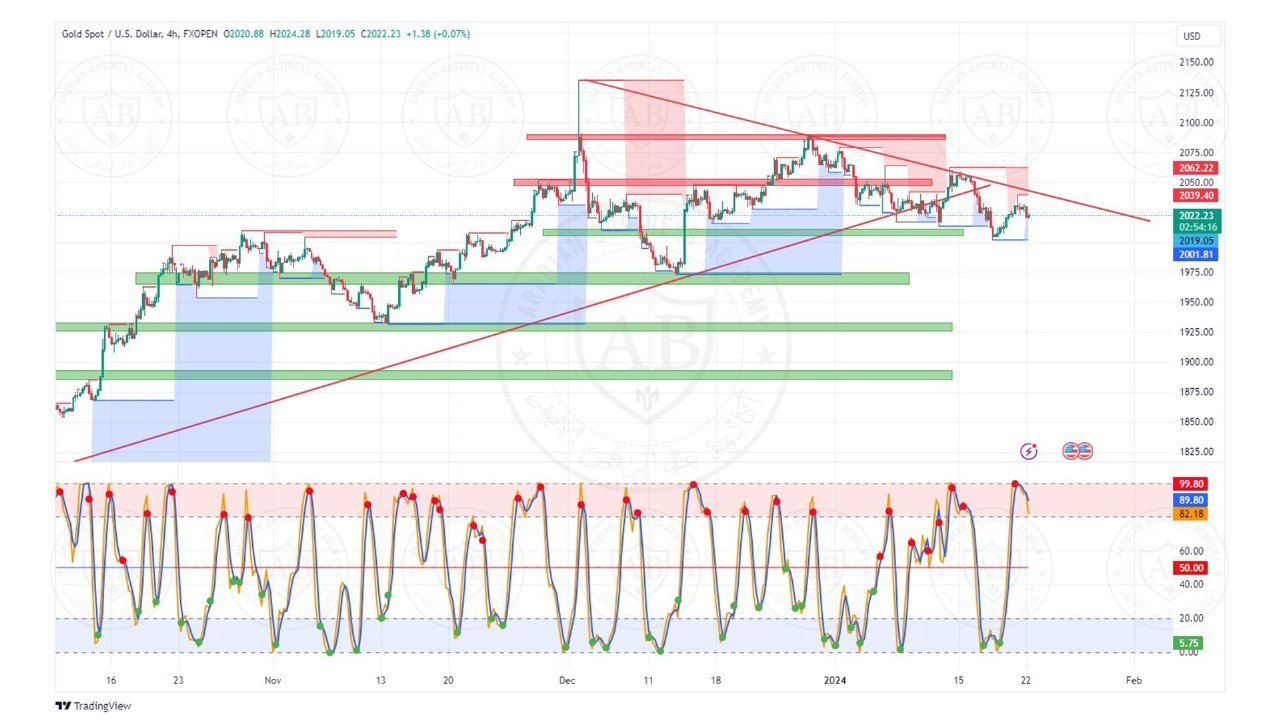Select the open value O2020.88 in header
1280x720 pixels.
point(245,34)
